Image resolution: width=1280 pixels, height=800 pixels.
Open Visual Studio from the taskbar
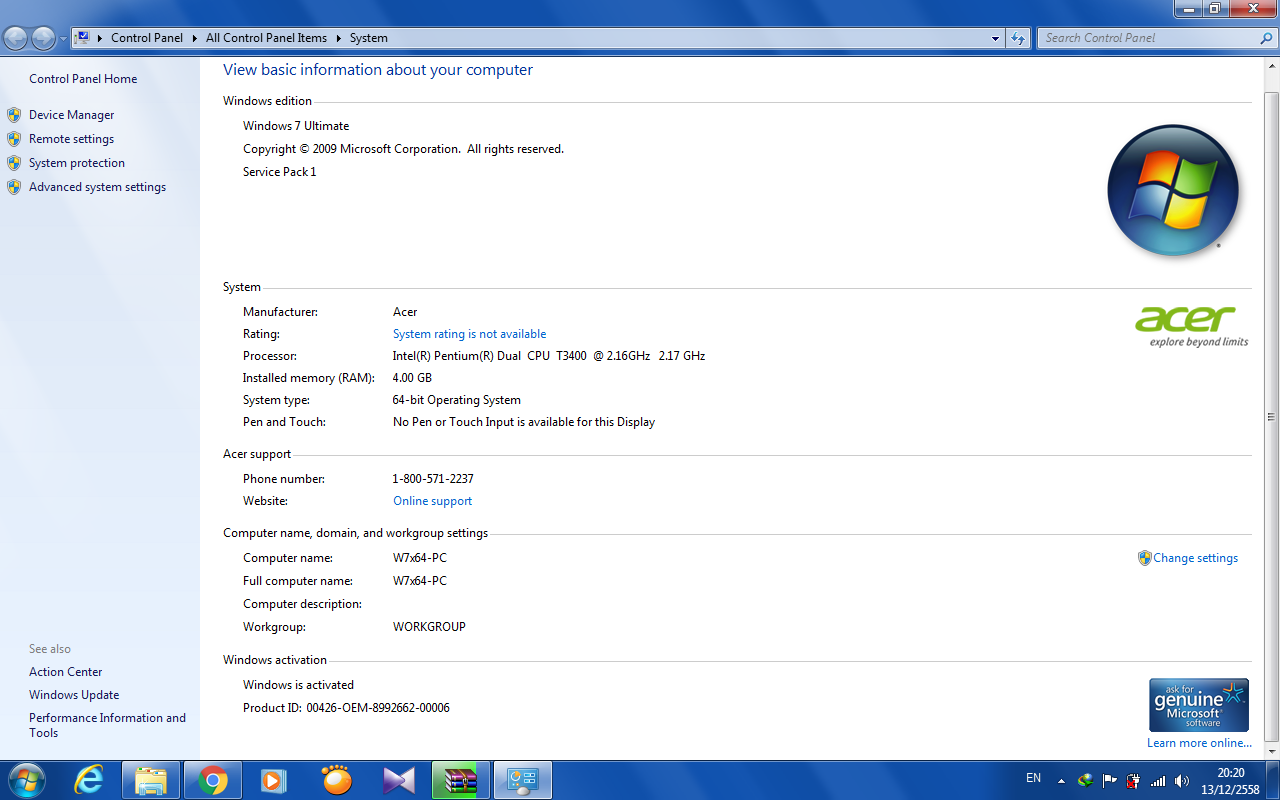(398, 780)
